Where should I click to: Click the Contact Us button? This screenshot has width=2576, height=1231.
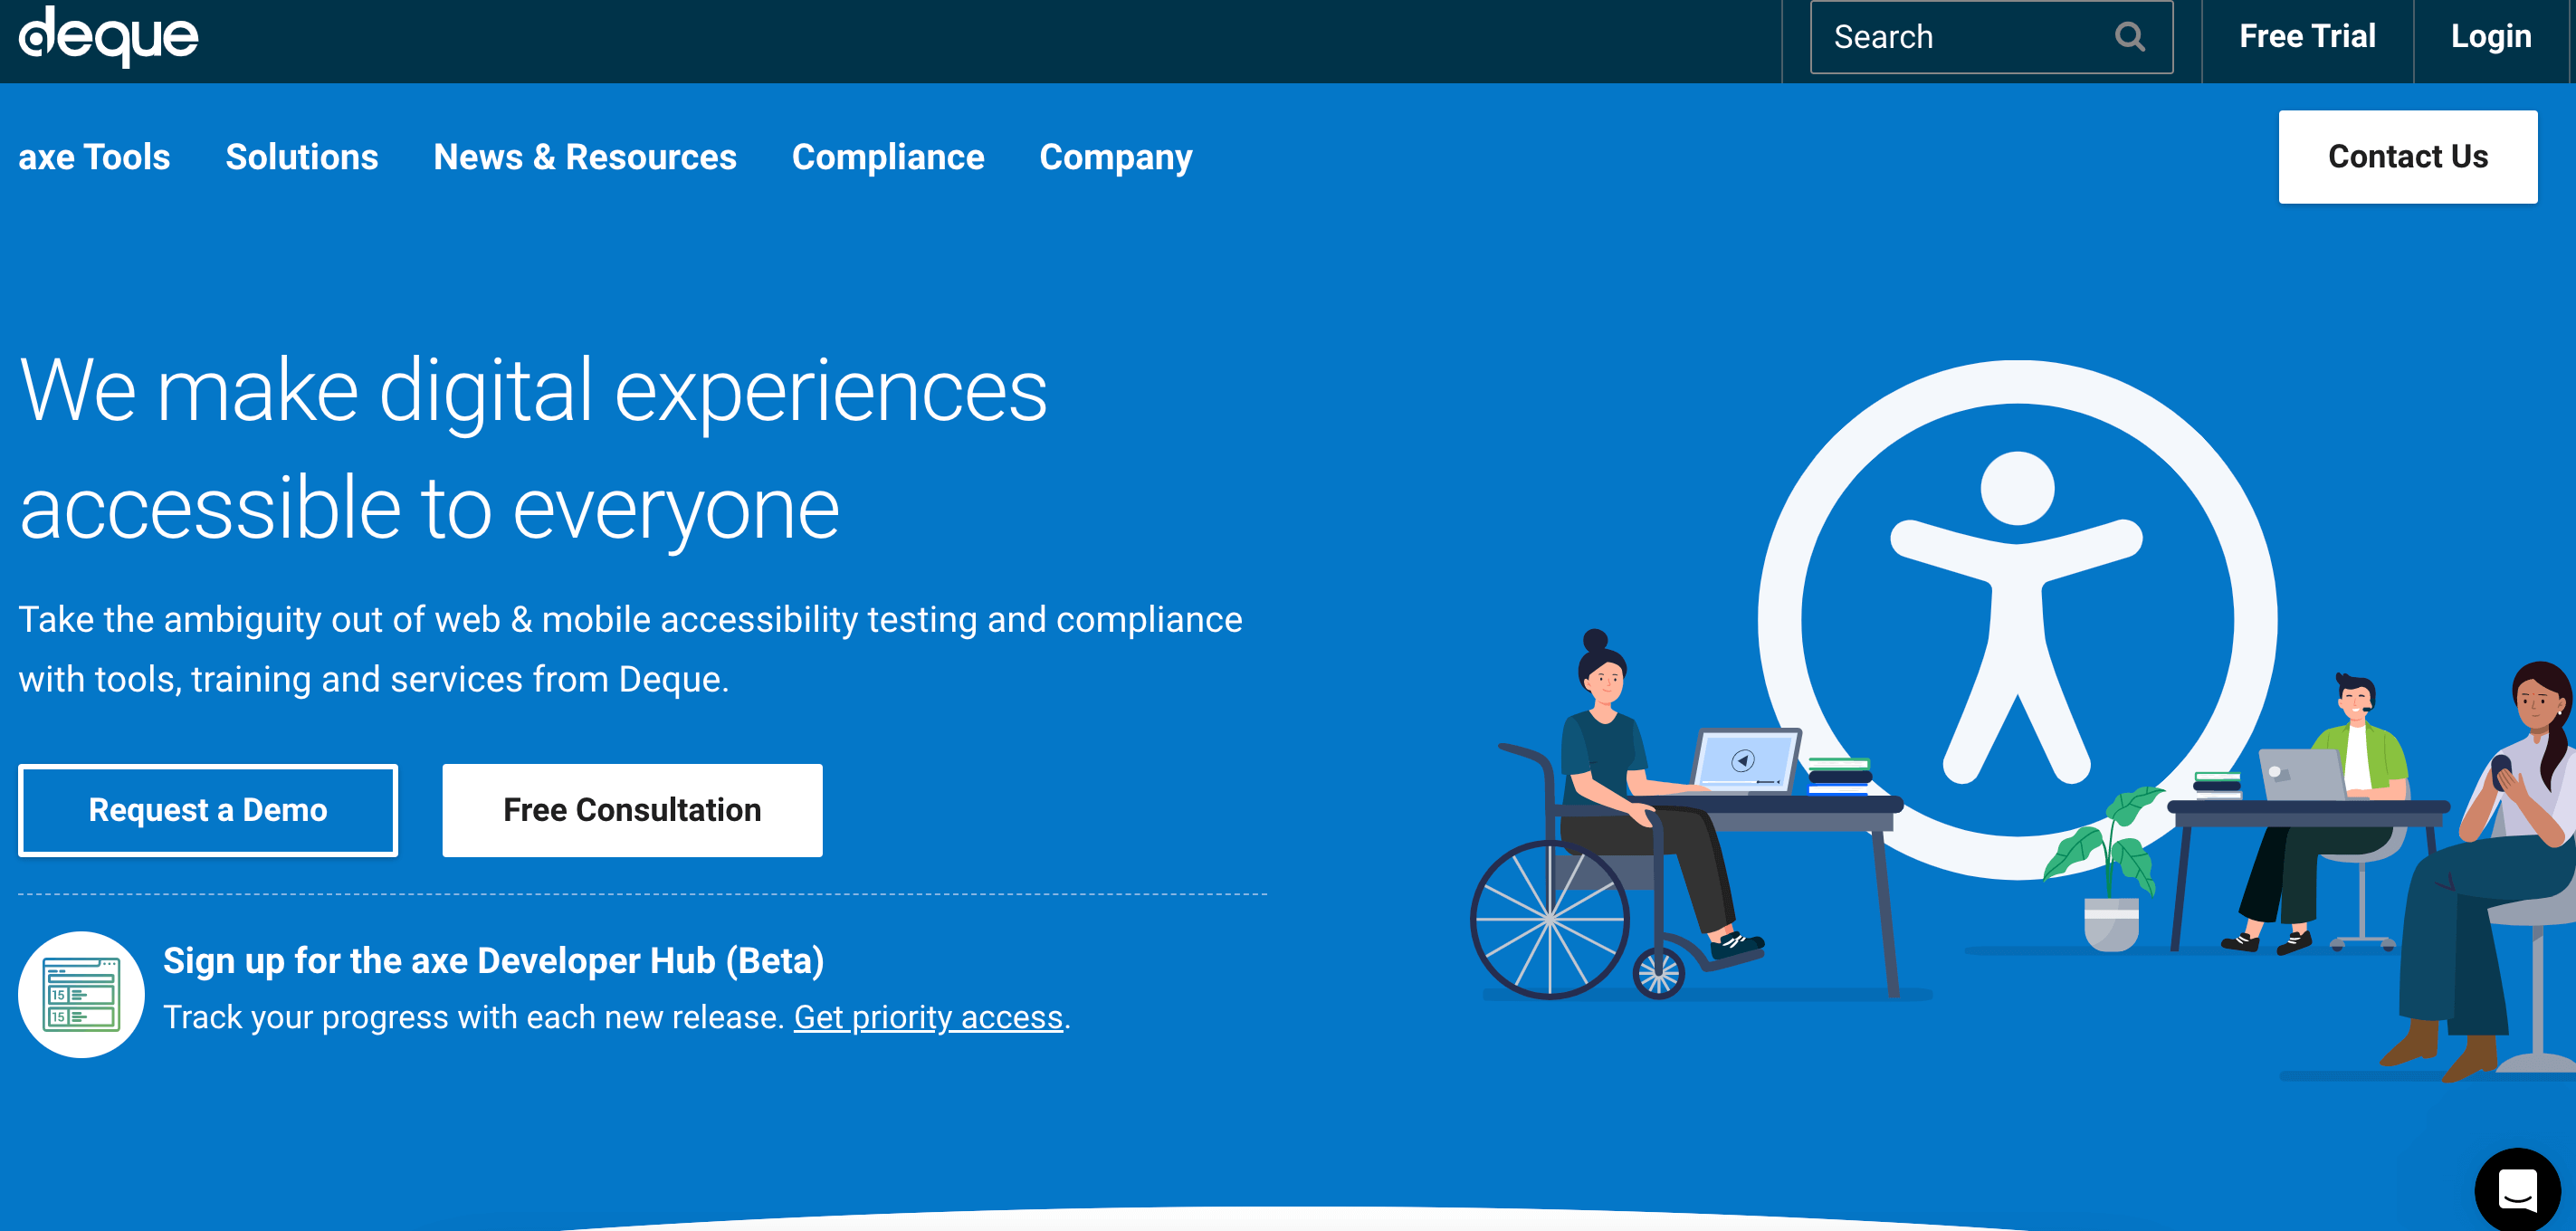pyautogui.click(x=2407, y=157)
